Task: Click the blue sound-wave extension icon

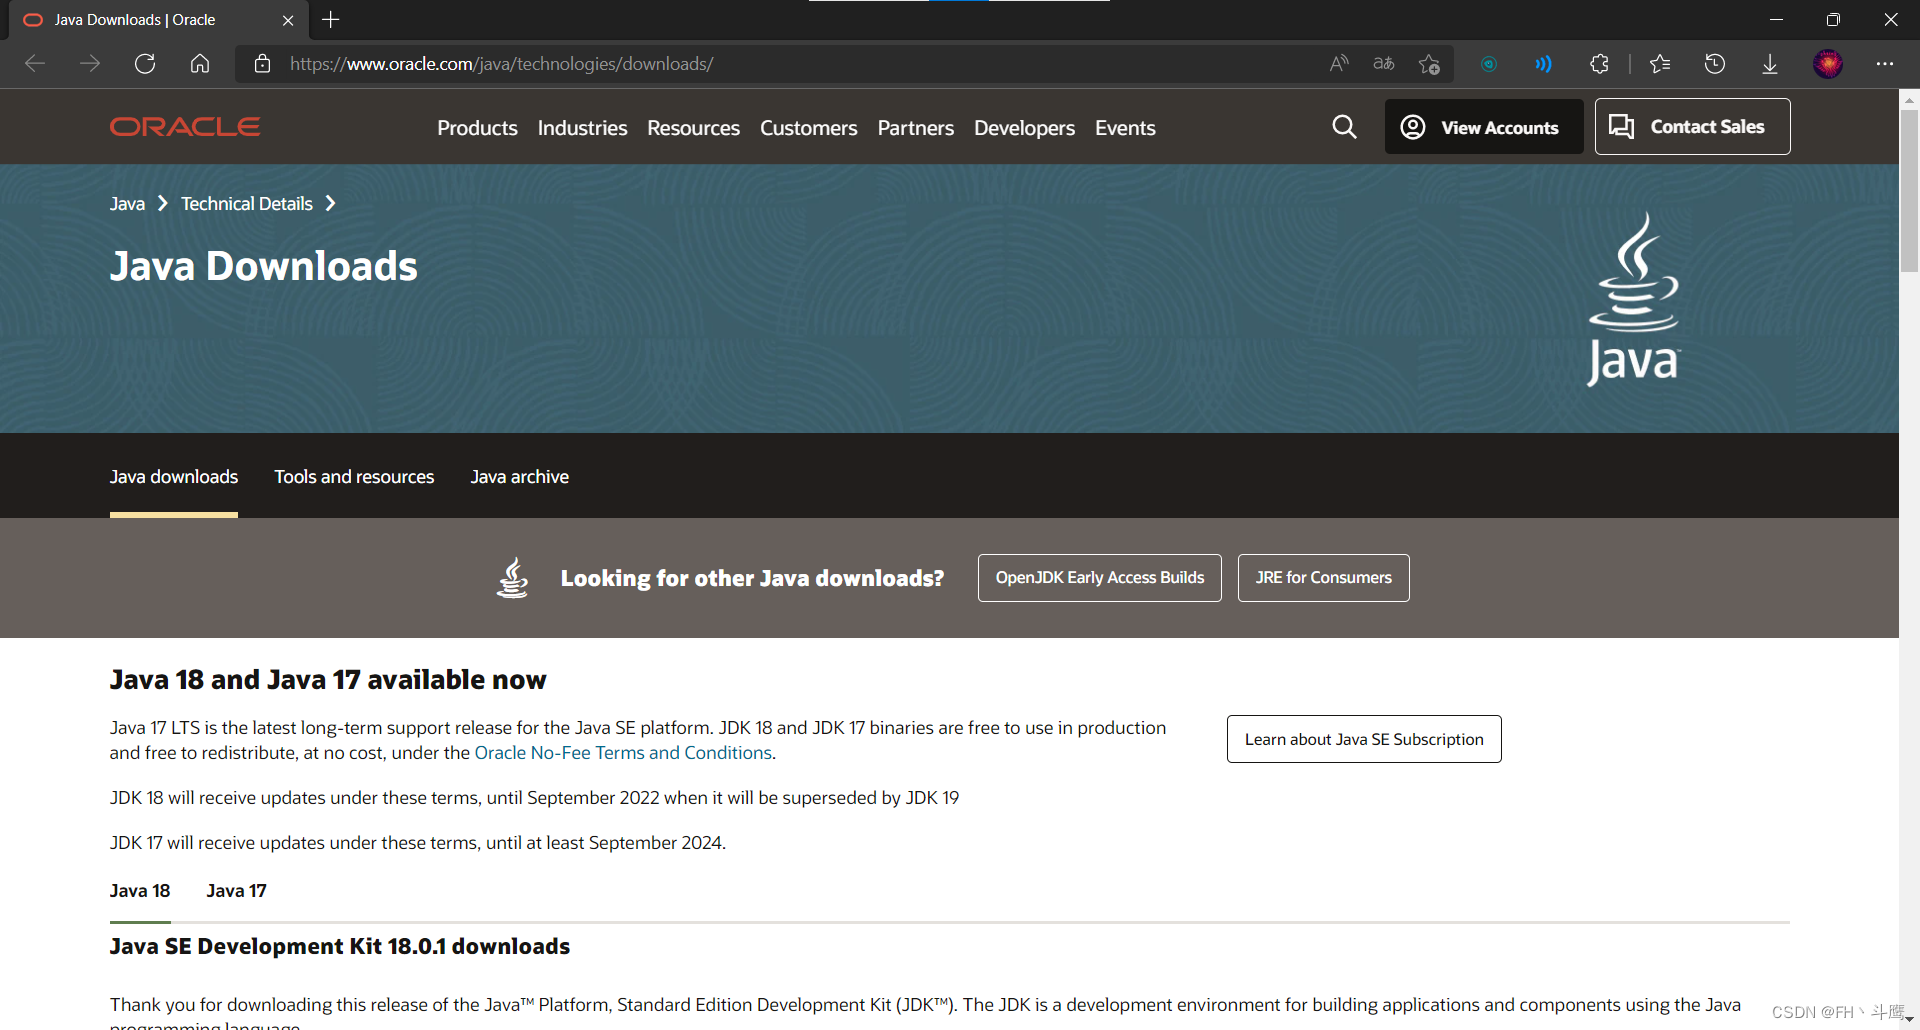Action: click(x=1544, y=64)
